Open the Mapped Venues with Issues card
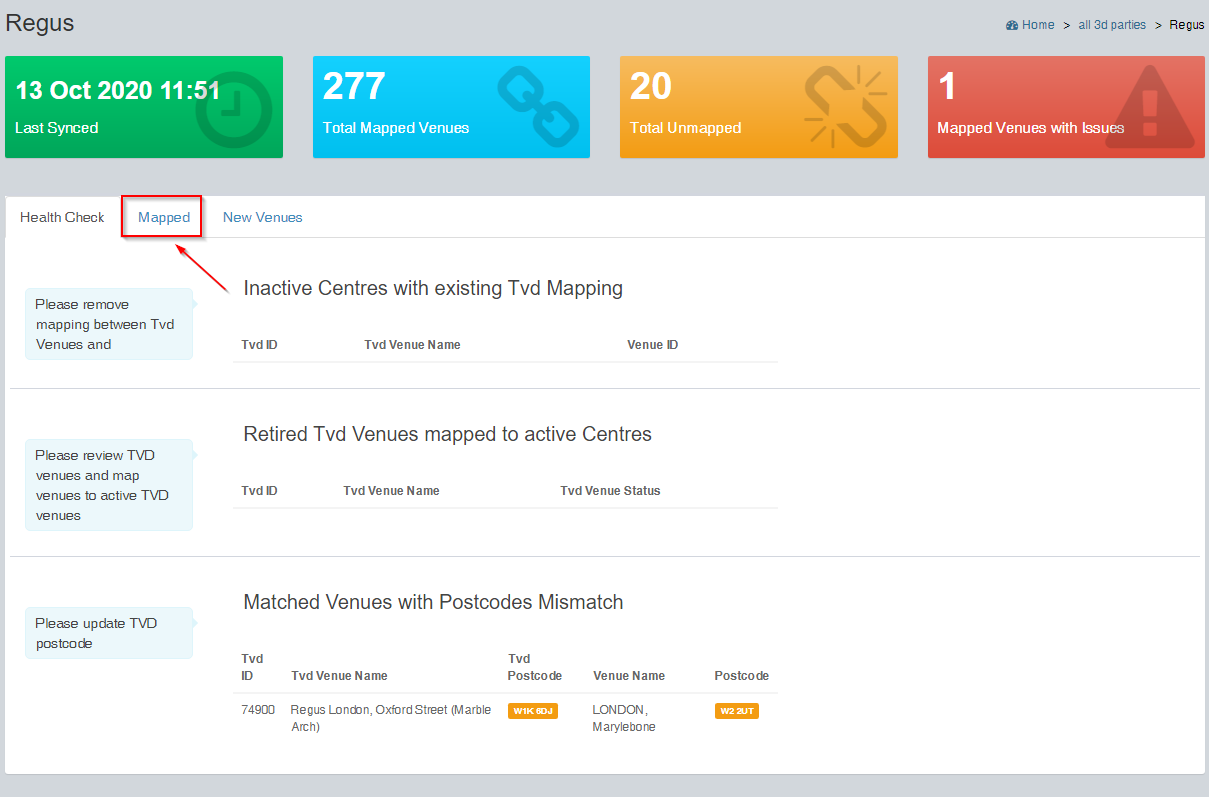Image resolution: width=1209 pixels, height=797 pixels. pyautogui.click(x=1066, y=107)
